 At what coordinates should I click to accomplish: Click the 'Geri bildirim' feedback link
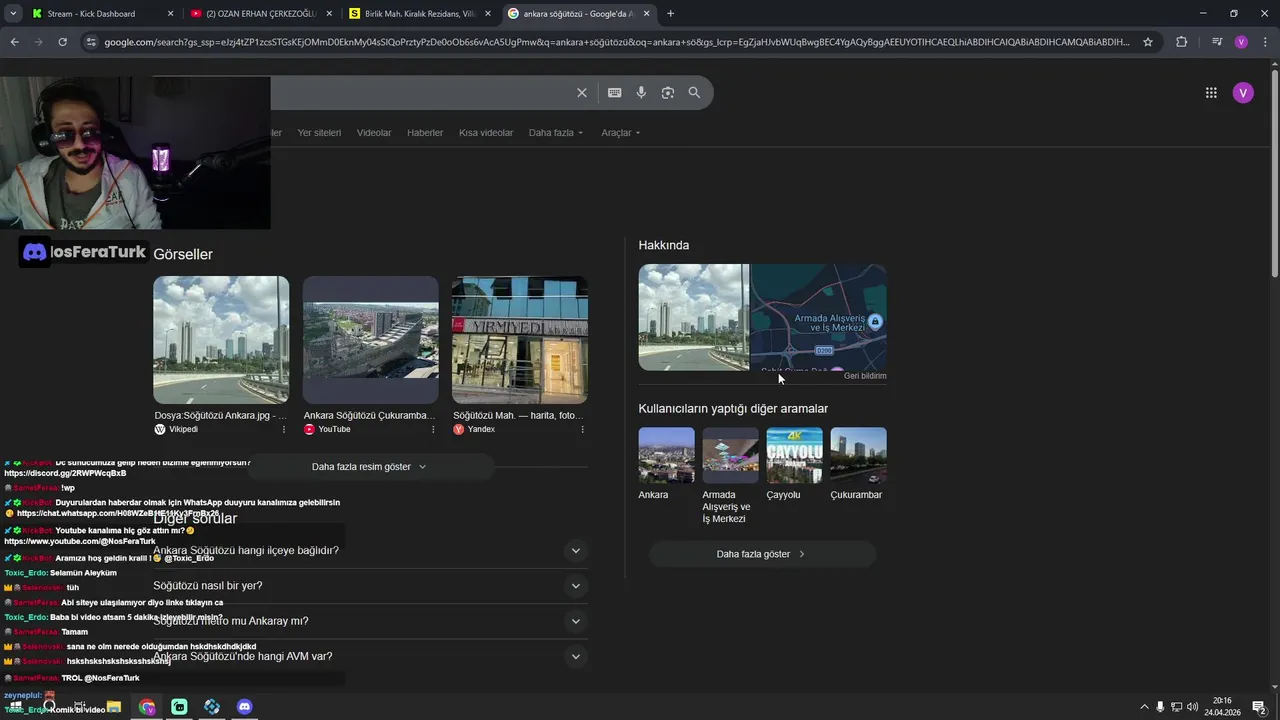coord(865,376)
